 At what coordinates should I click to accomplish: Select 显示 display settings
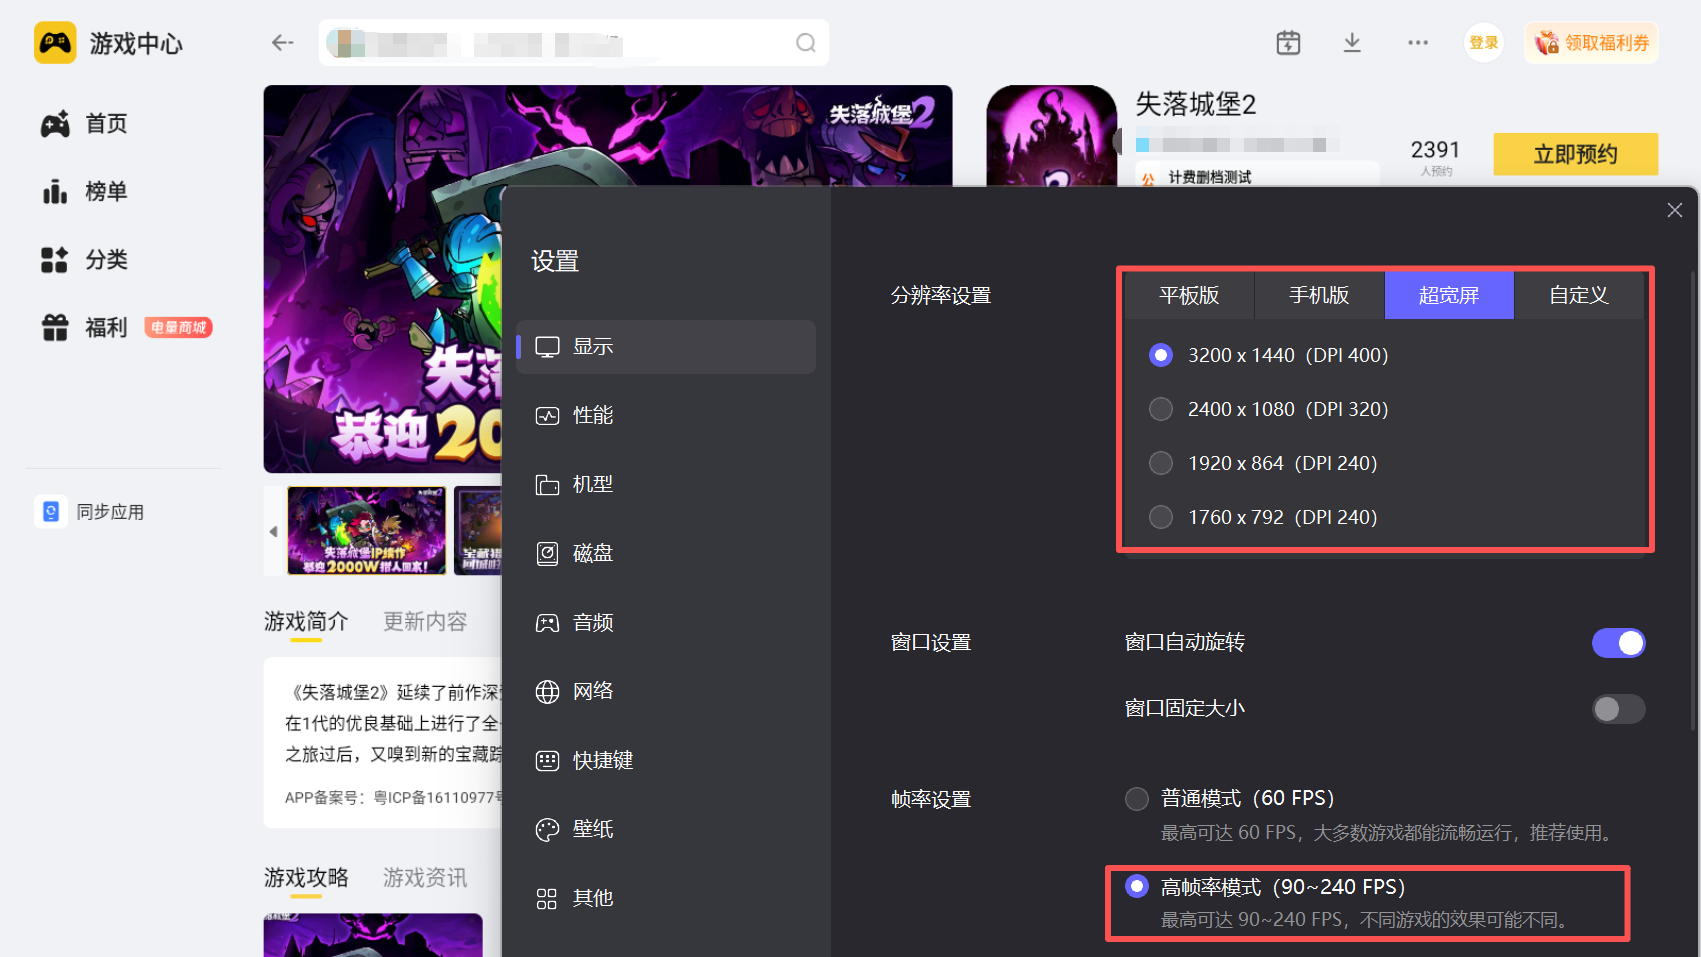coord(666,347)
